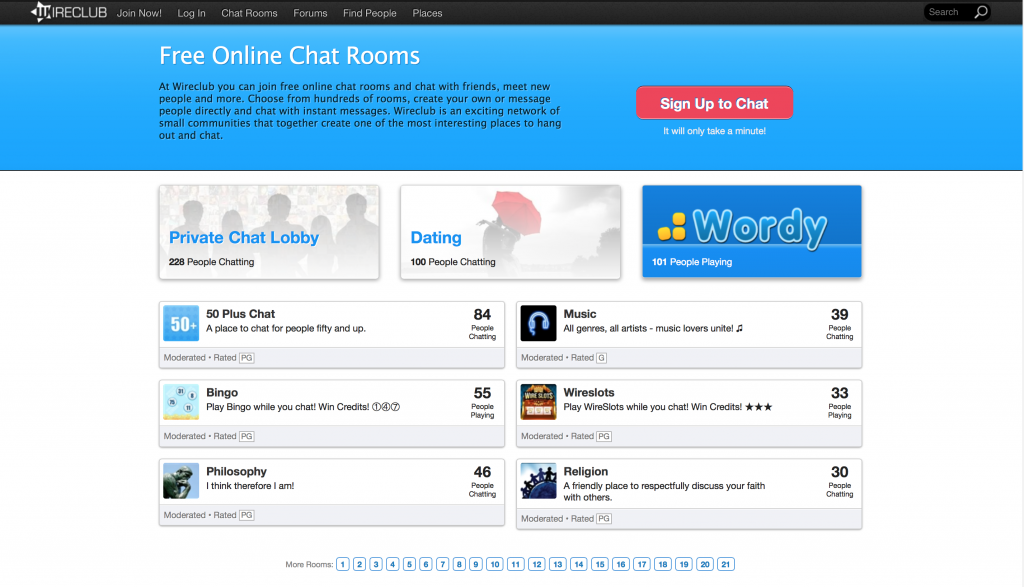The height and width of the screenshot is (587, 1024).
Task: Go to More Rooms page 10
Action: pyautogui.click(x=495, y=564)
